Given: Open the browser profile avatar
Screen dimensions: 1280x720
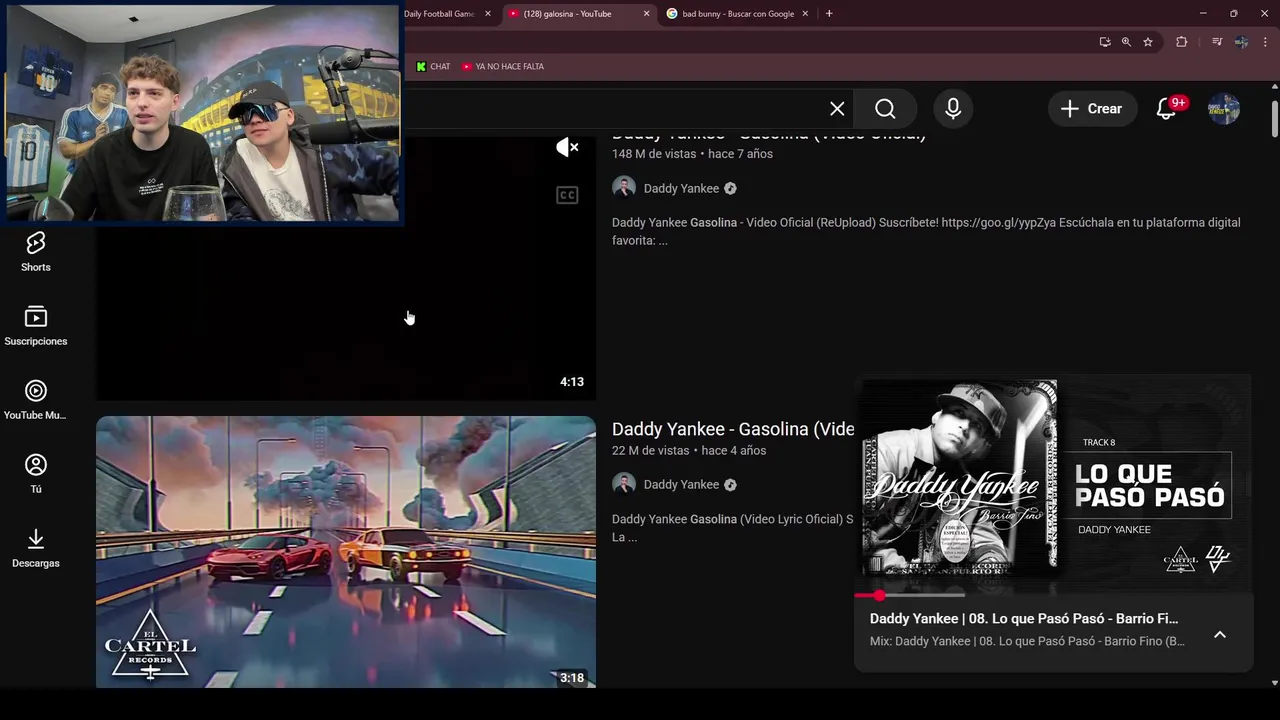Looking at the screenshot, I should [x=1241, y=42].
